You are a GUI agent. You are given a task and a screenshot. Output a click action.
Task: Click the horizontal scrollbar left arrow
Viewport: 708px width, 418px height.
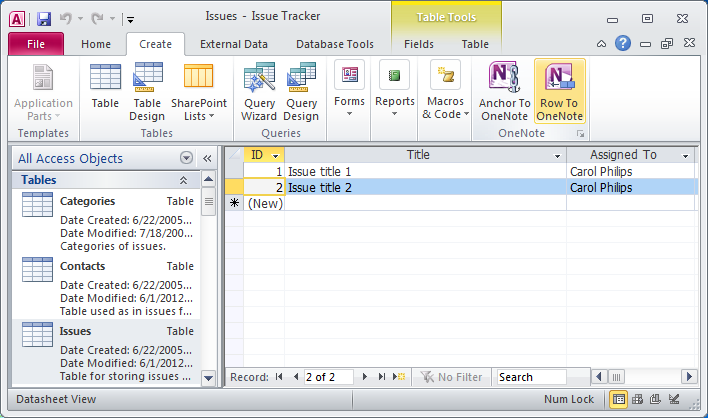coord(599,376)
